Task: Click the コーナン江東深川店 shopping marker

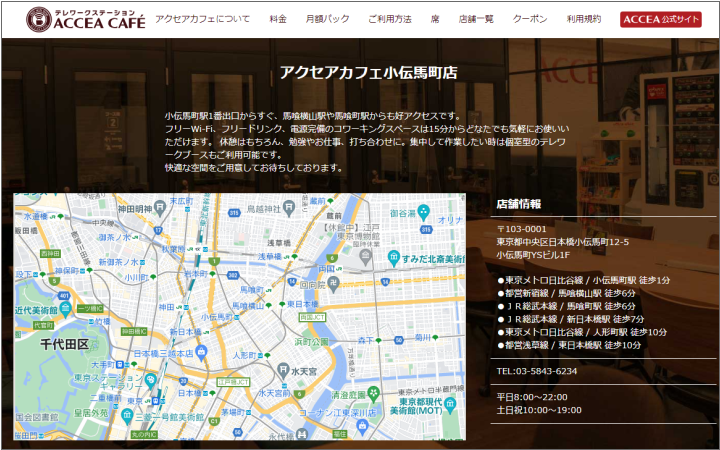Action: [x=362, y=426]
